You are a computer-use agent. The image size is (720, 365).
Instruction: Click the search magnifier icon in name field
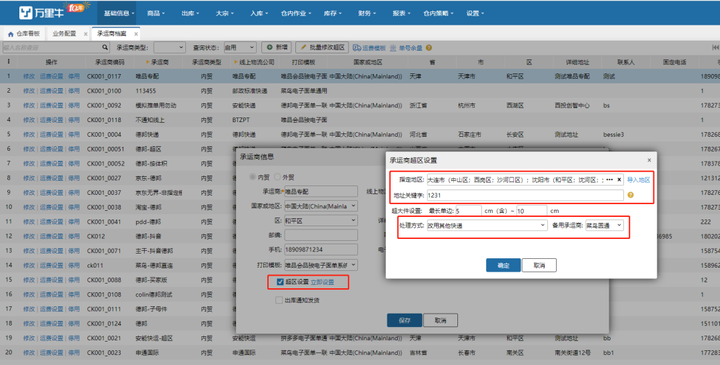click(105, 47)
